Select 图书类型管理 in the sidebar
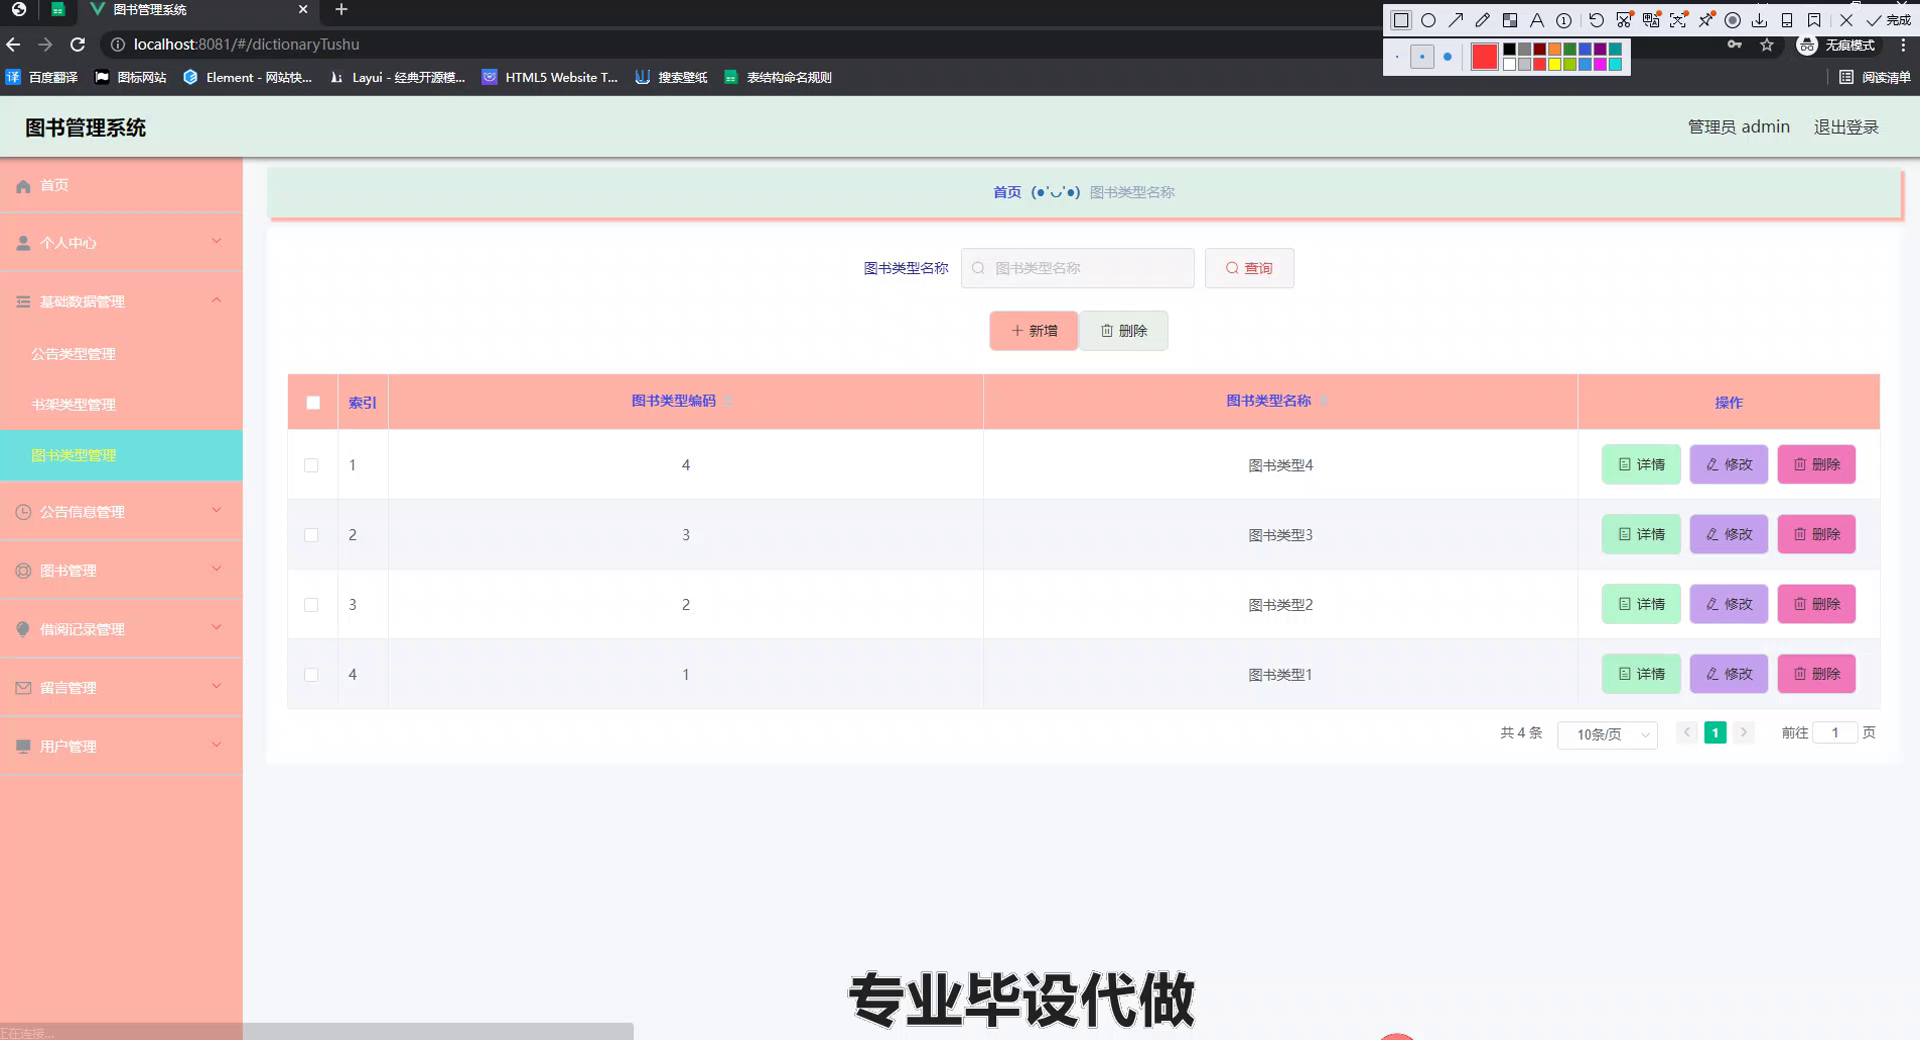Screen dimensions: 1920x1040 coord(121,455)
